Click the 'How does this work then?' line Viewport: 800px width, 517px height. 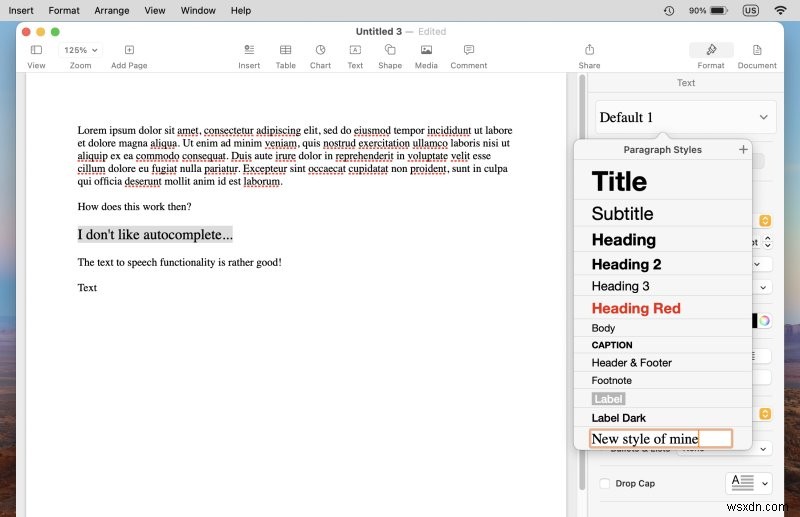click(135, 207)
